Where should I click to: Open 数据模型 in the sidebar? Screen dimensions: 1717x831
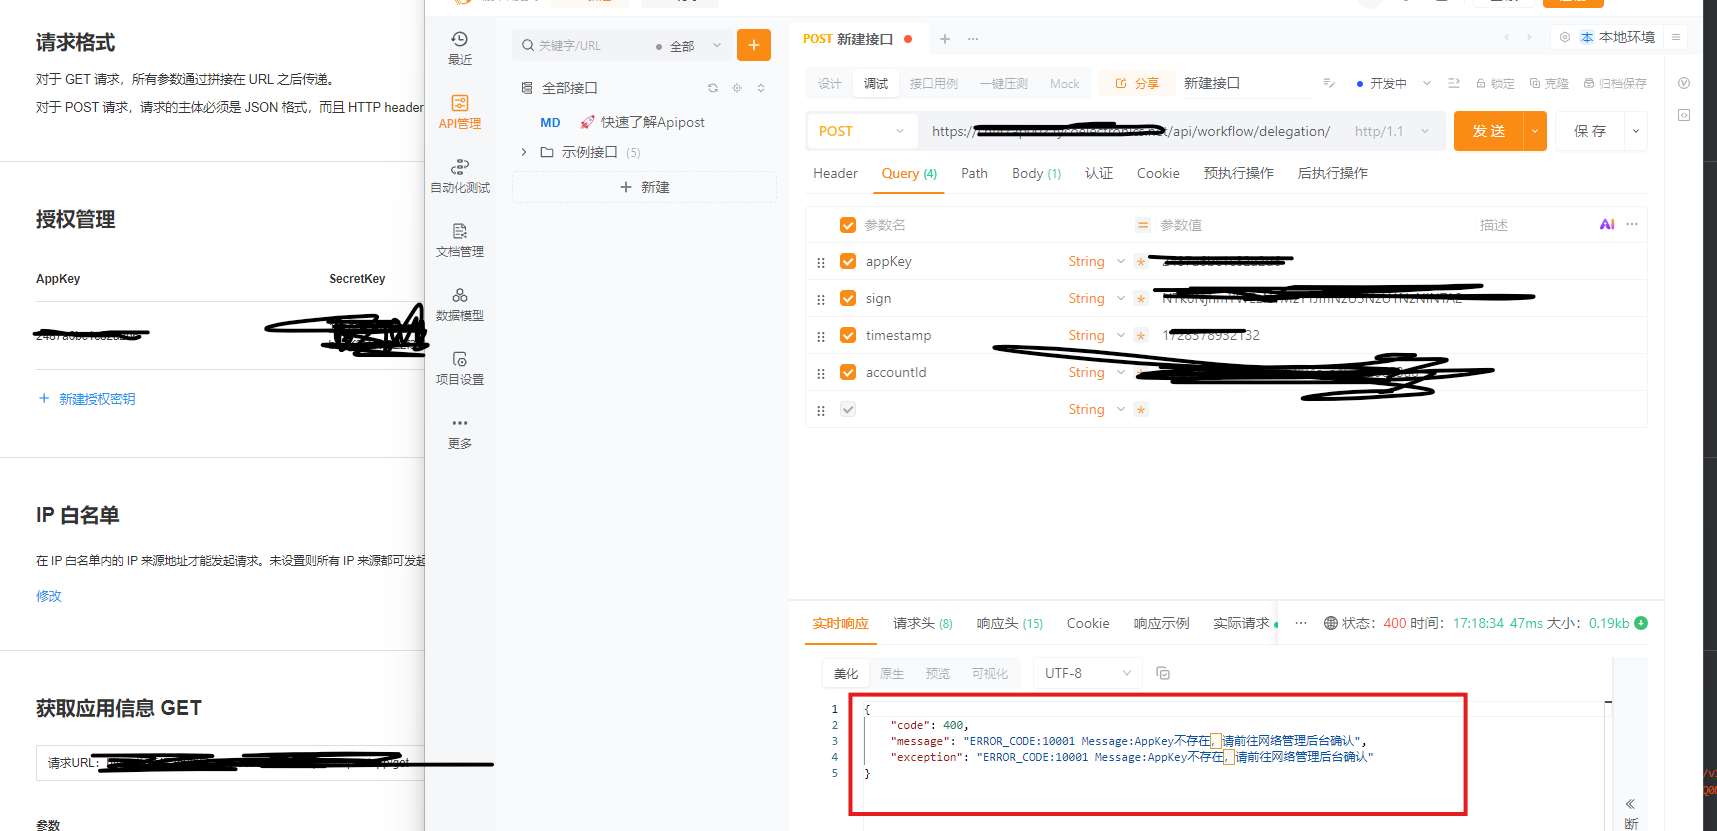pyautogui.click(x=459, y=303)
